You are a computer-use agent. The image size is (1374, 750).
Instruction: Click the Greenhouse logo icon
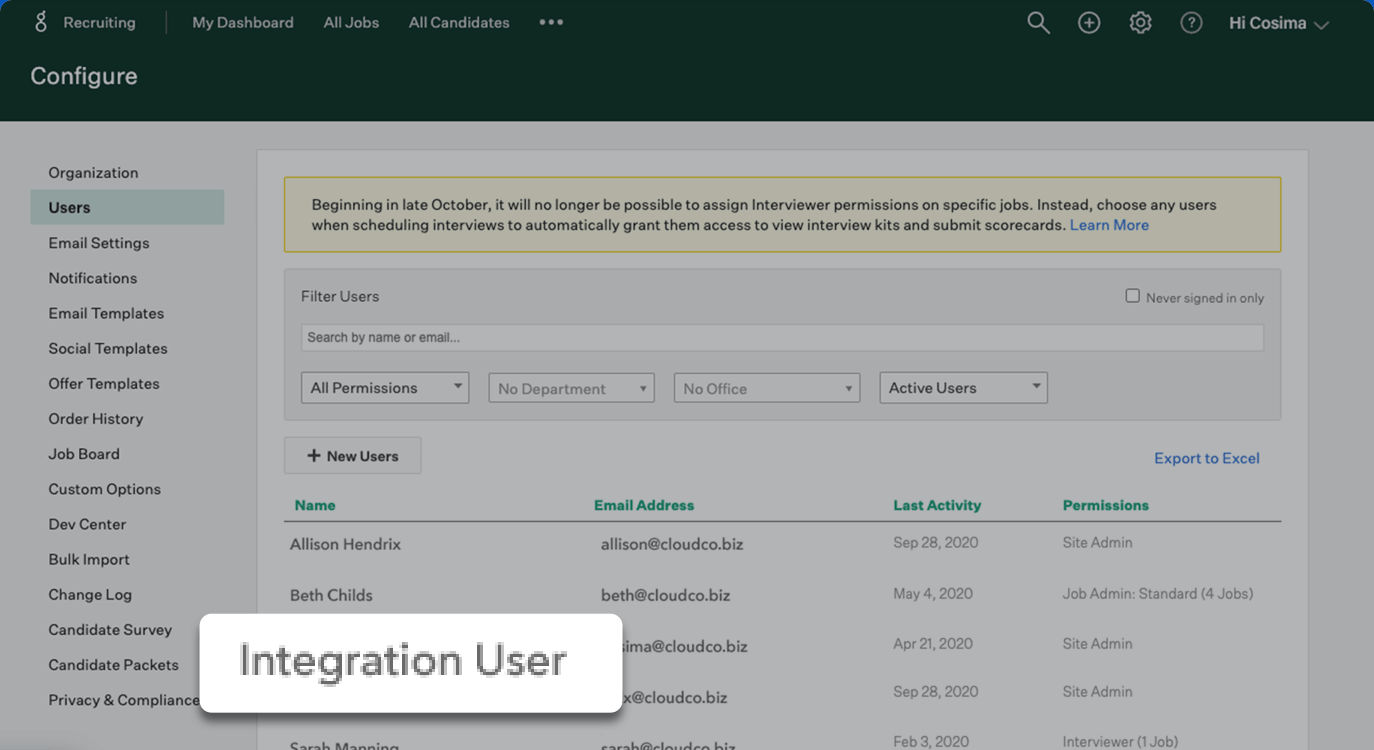pyautogui.click(x=41, y=22)
